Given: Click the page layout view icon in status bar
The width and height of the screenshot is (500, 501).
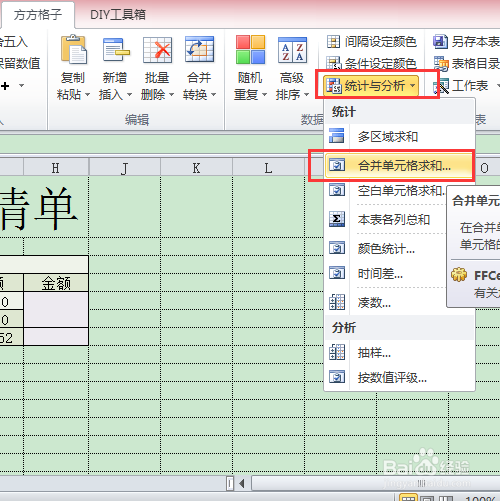Looking at the screenshot, I should coord(427,499).
